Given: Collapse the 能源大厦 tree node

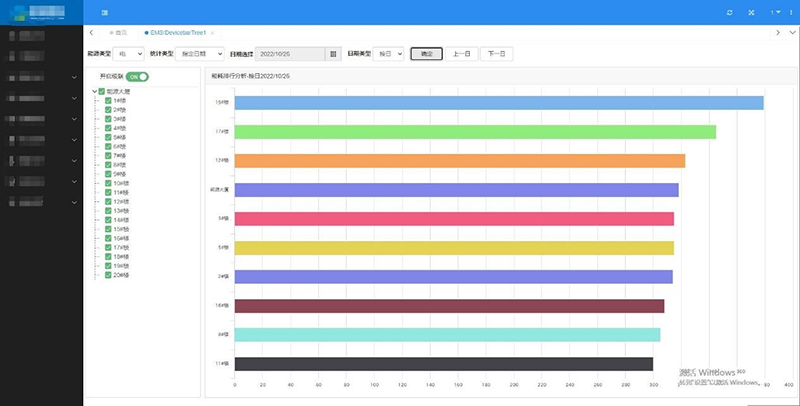Looking at the screenshot, I should pos(93,92).
